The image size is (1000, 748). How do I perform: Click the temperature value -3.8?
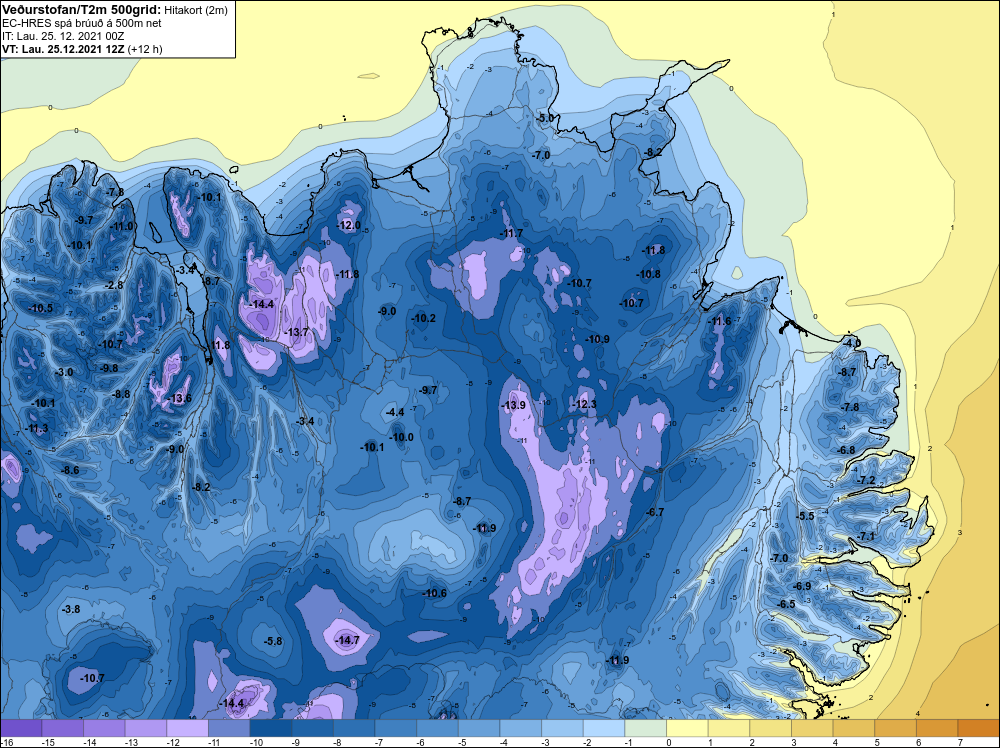click(71, 609)
